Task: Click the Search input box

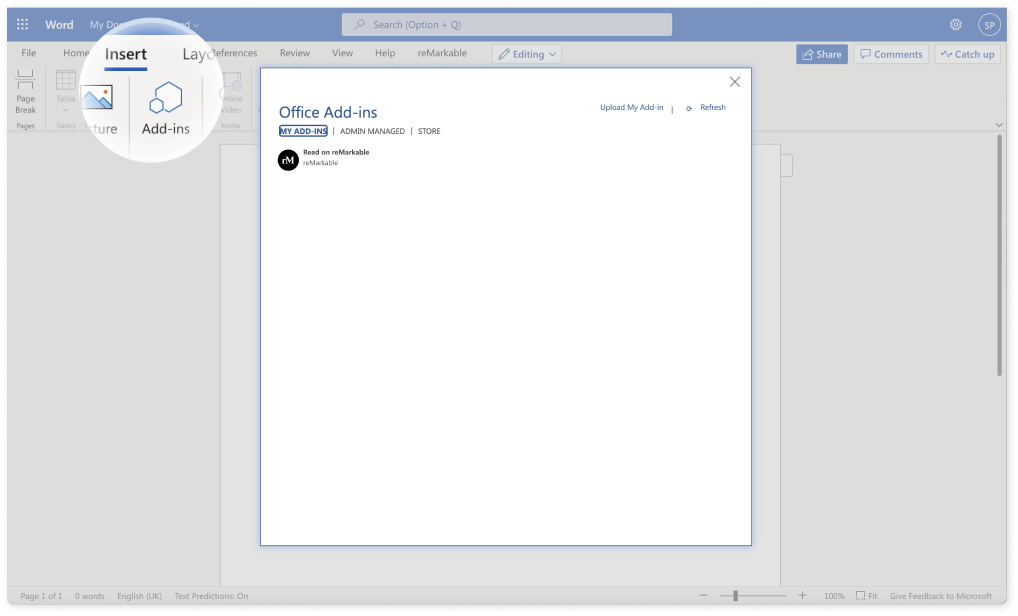Action: click(x=520, y=24)
